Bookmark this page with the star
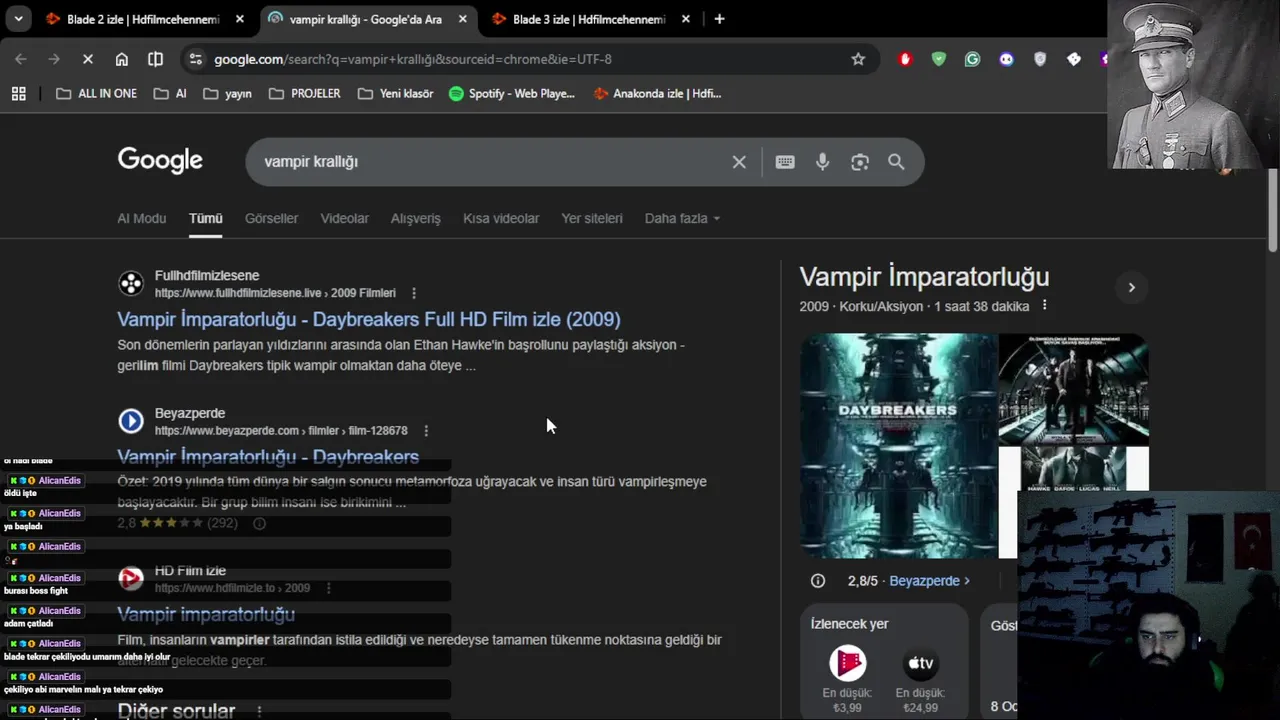This screenshot has width=1280, height=720. pos(858,59)
